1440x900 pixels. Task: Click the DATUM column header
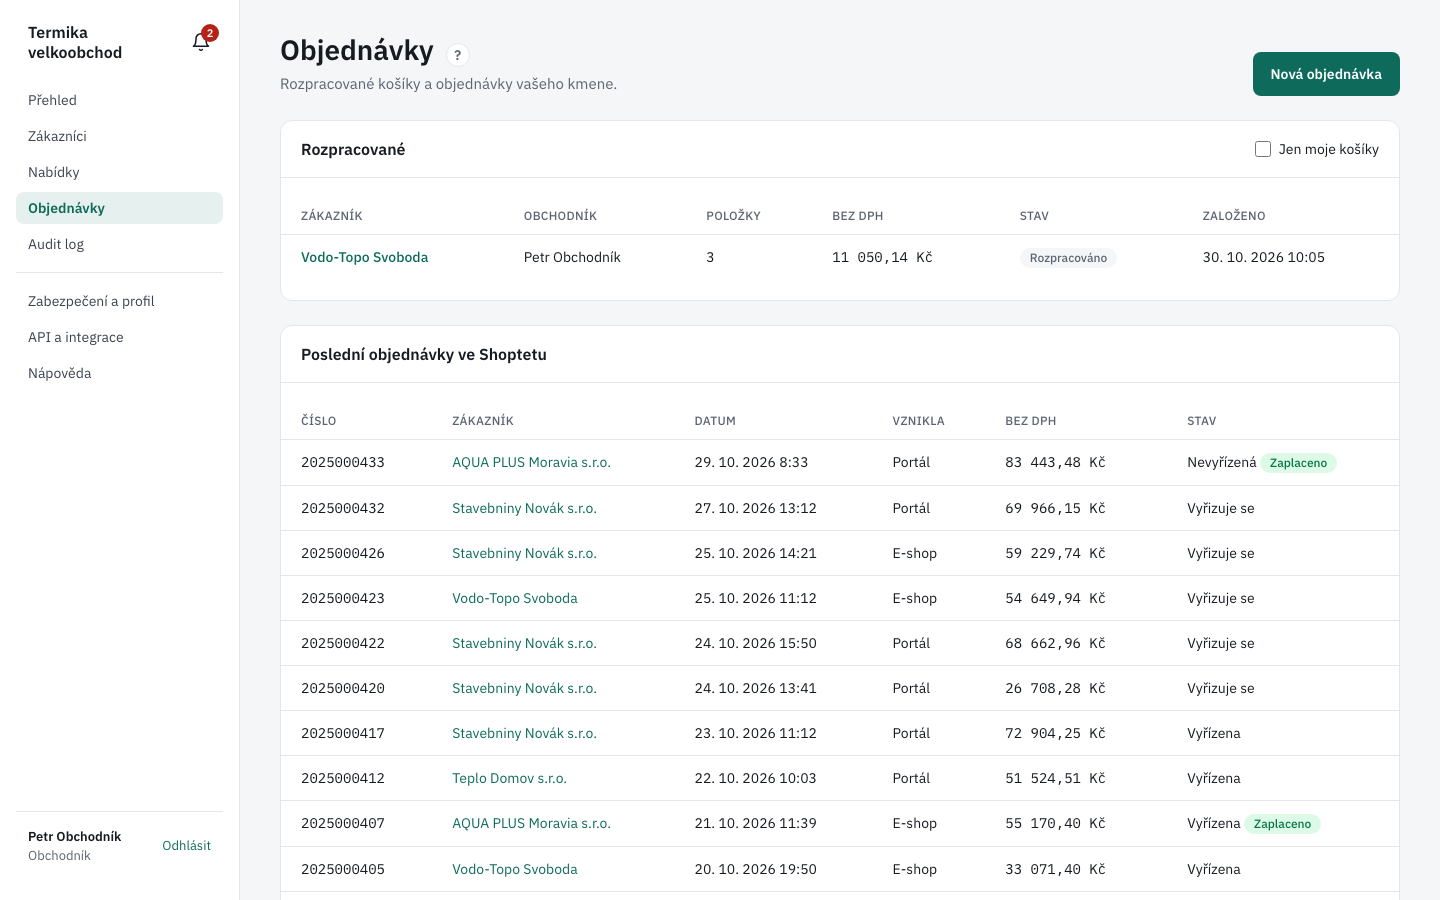click(715, 421)
